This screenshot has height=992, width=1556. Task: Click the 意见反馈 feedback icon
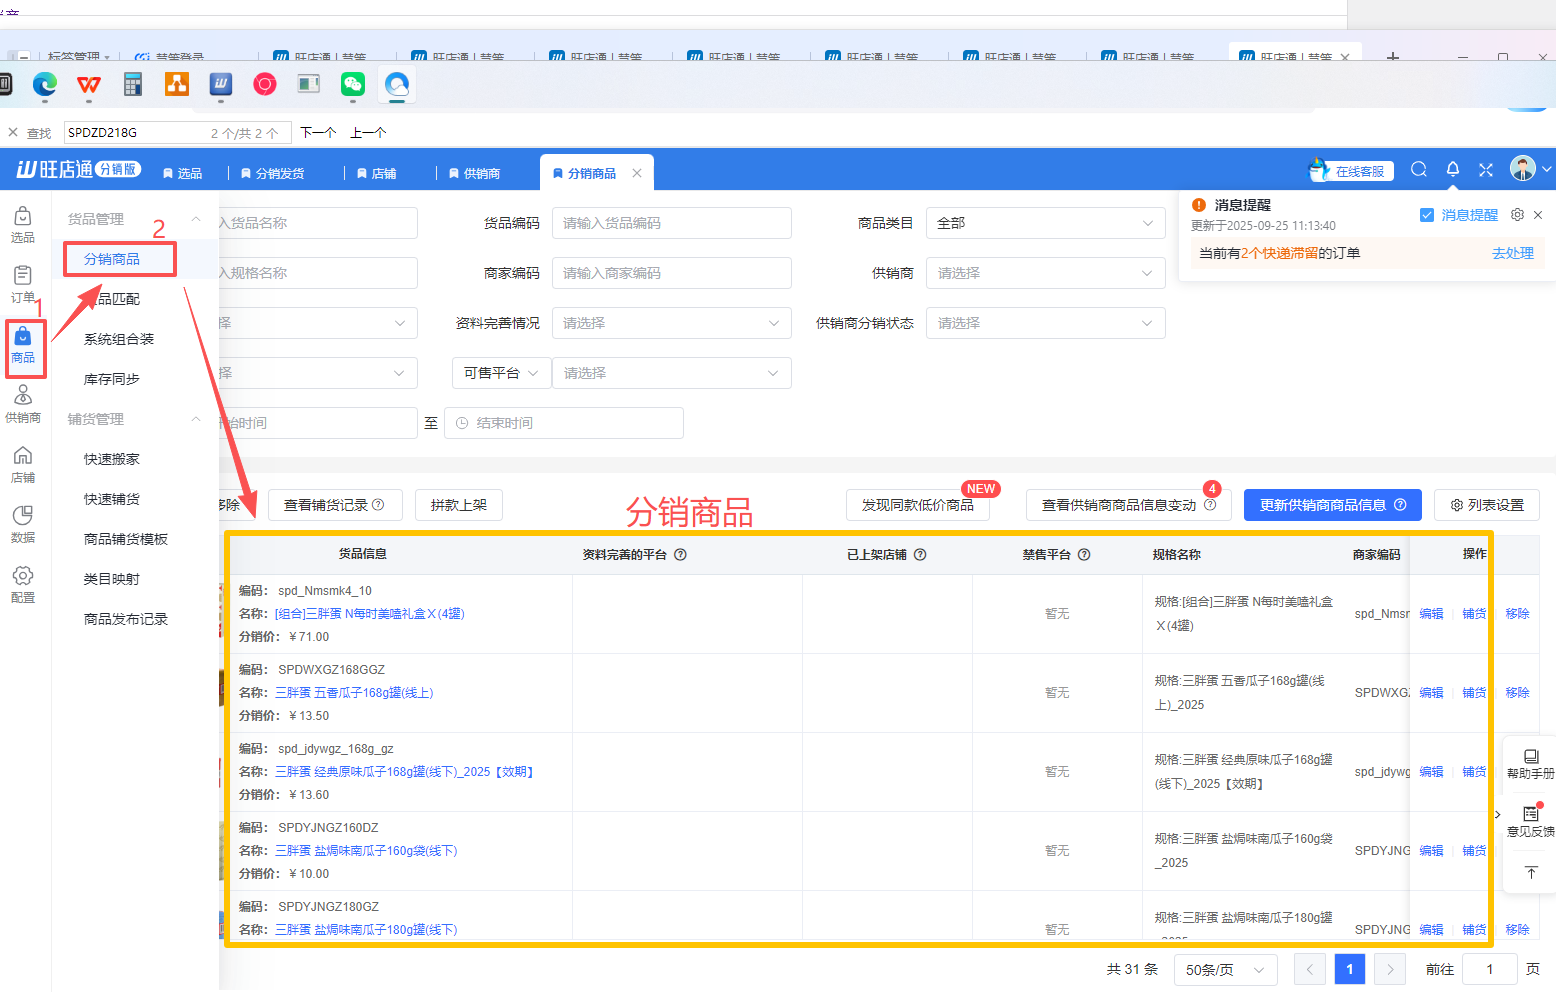tap(1530, 820)
